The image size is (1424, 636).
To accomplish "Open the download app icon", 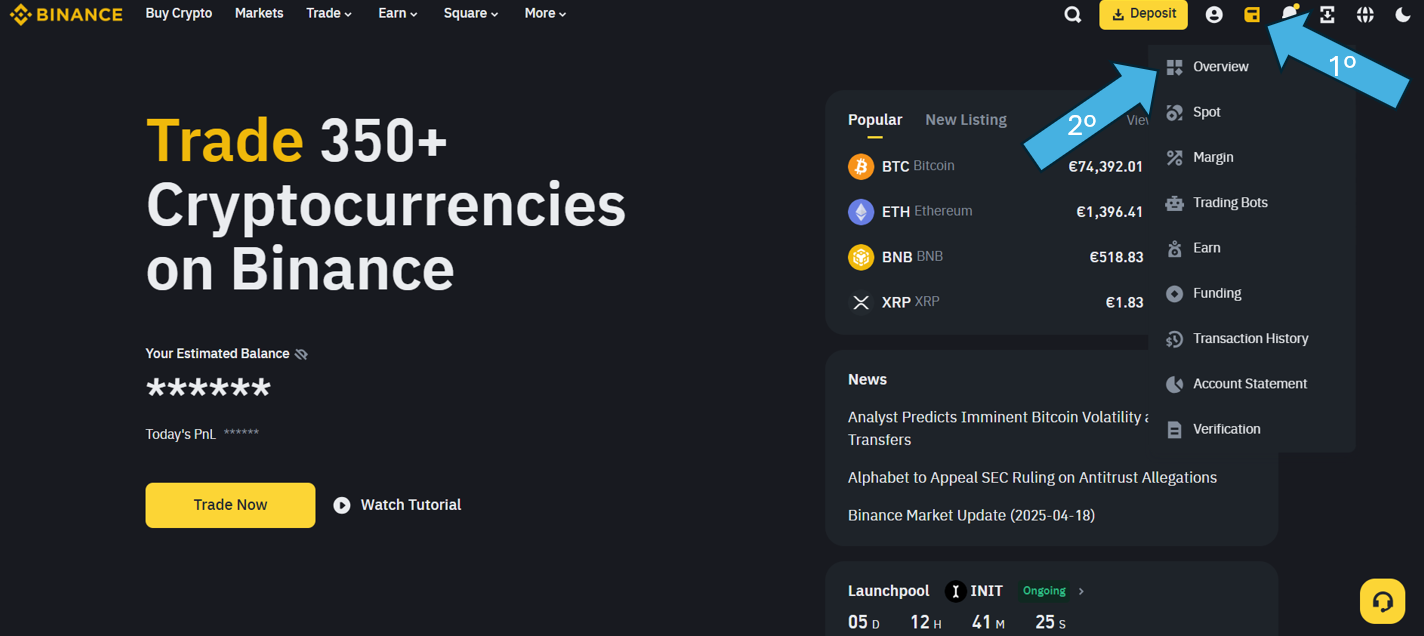I will pos(1327,15).
